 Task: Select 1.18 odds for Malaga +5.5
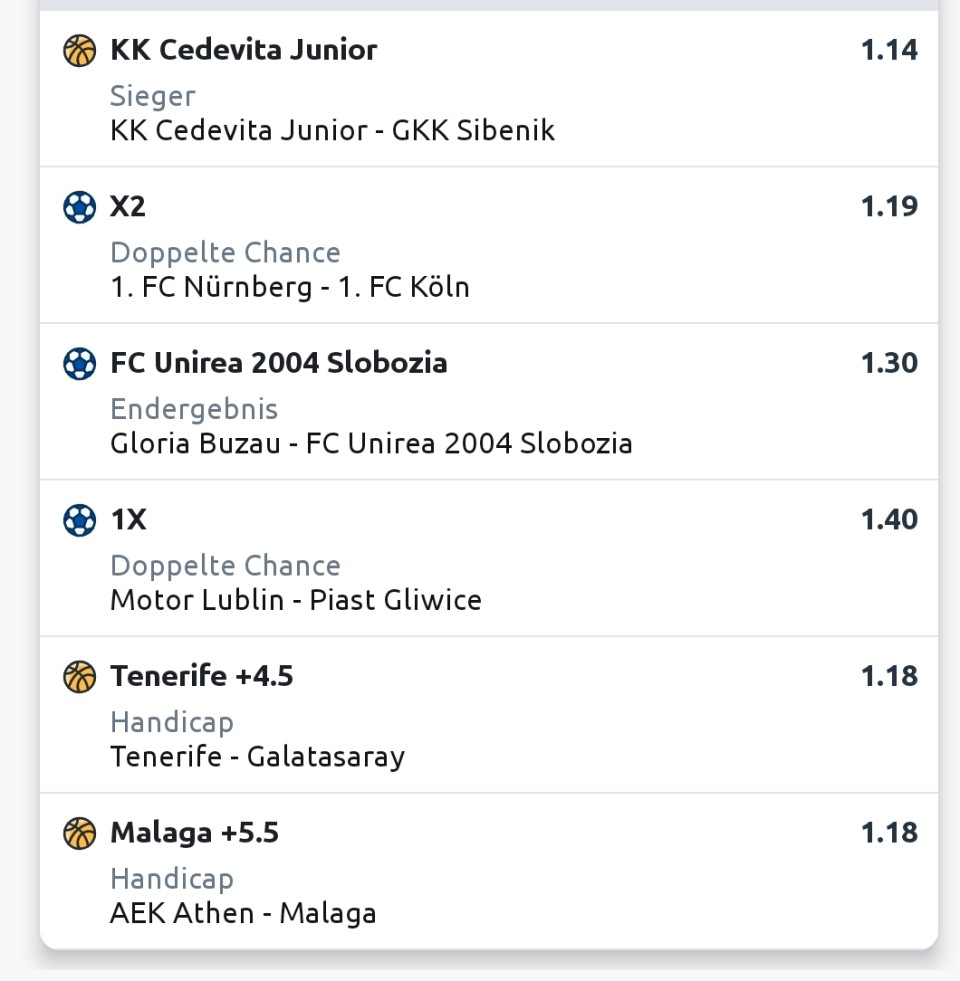pyautogui.click(x=889, y=832)
